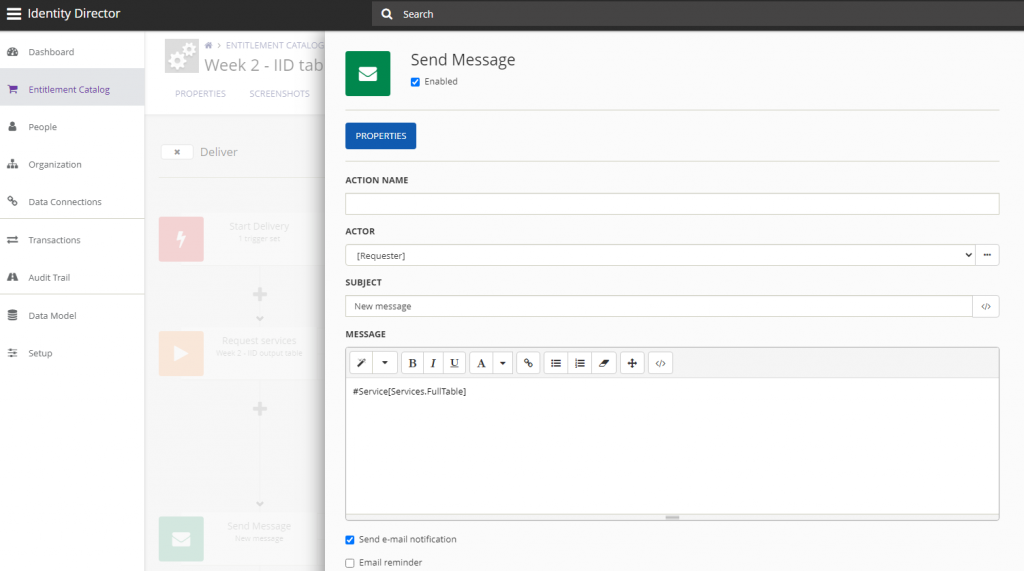The image size is (1024, 571).
Task: Open the Screenshots tab
Action: click(x=280, y=93)
